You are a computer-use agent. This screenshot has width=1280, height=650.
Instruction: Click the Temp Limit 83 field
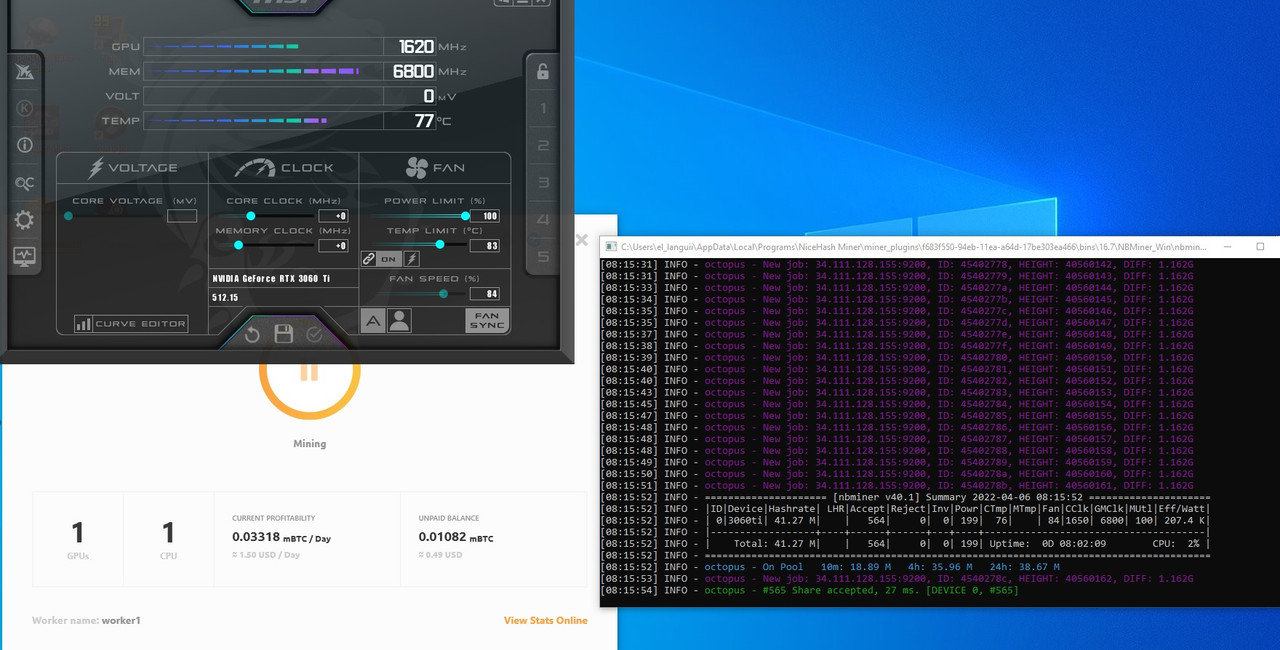point(484,245)
